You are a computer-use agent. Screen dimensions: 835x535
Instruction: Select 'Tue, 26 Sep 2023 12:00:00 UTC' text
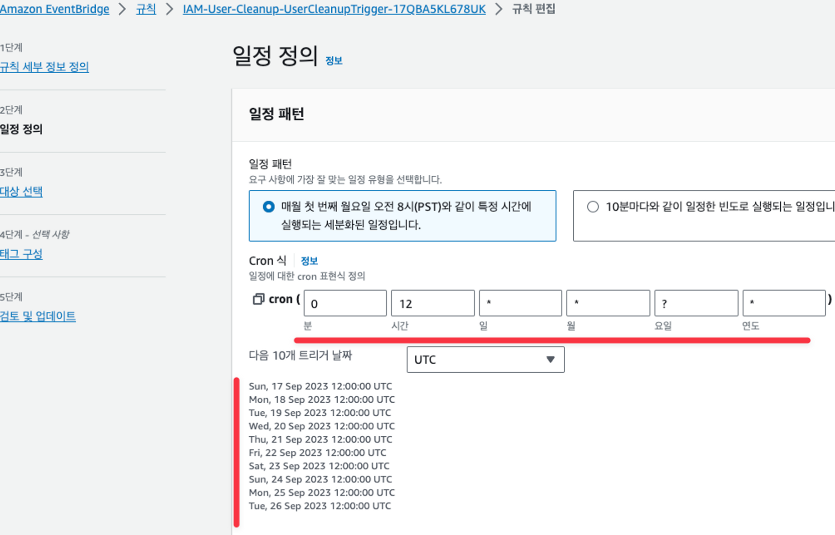[x=320, y=506]
